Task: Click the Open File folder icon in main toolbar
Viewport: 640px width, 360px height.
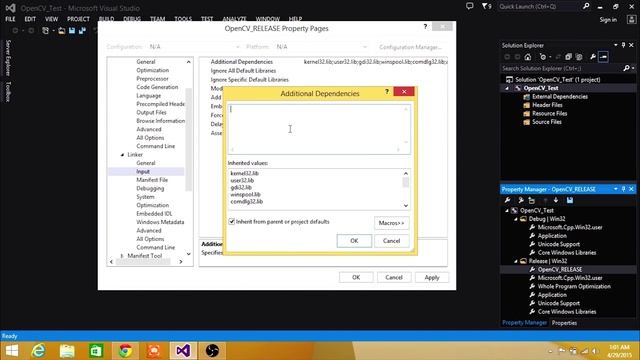Action: tap(62, 31)
